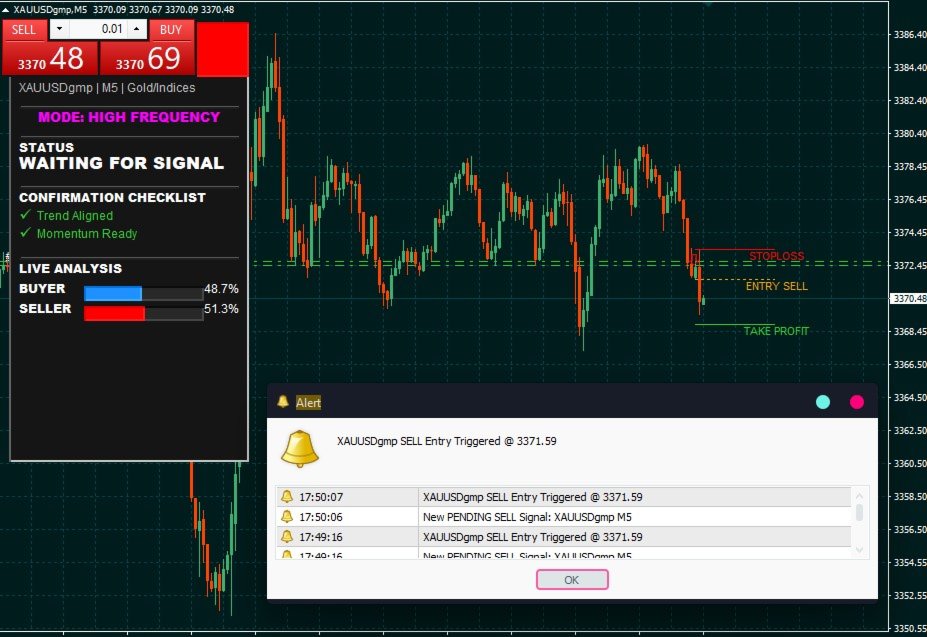Click the cyan circle in the Alert title bar

click(x=822, y=402)
